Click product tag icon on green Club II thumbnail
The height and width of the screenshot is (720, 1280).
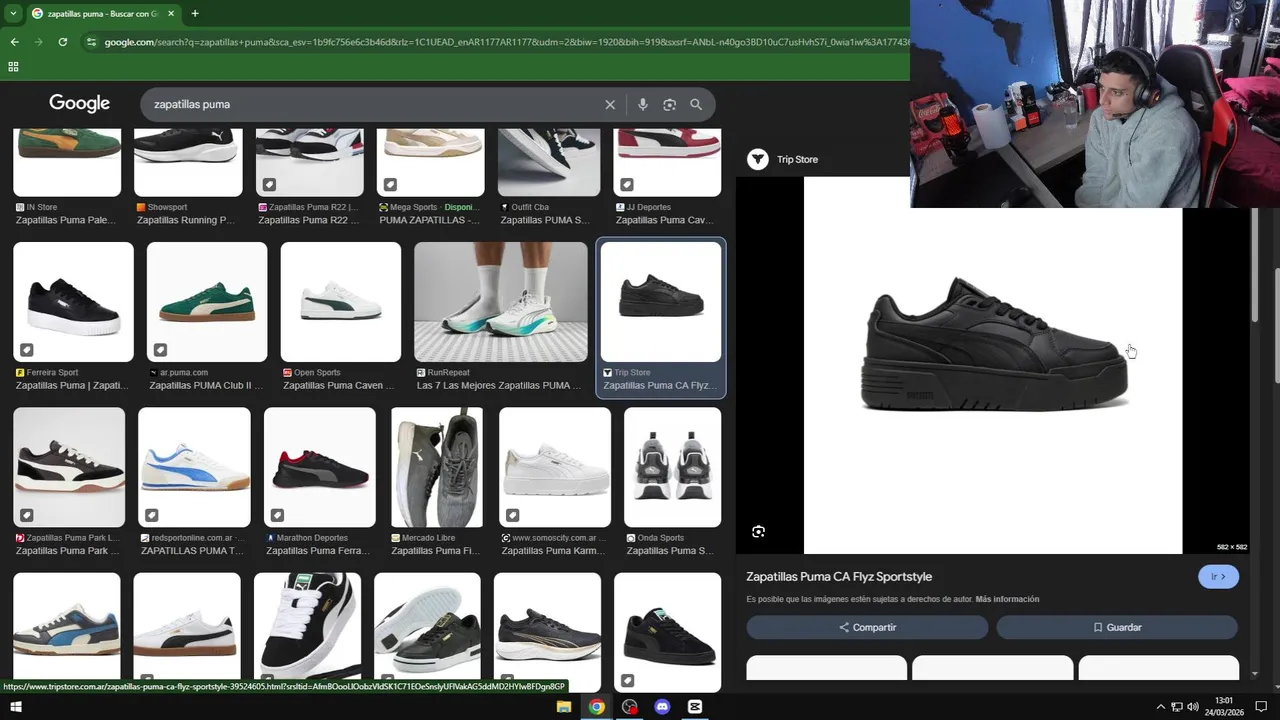point(160,350)
